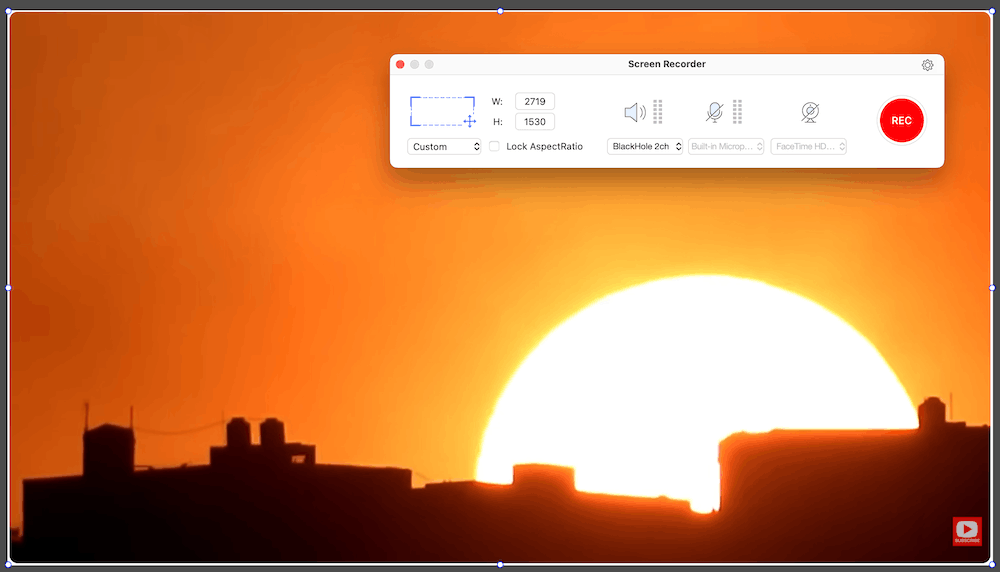Click the width field showing 2719
The height and width of the screenshot is (572, 1000).
pos(534,101)
